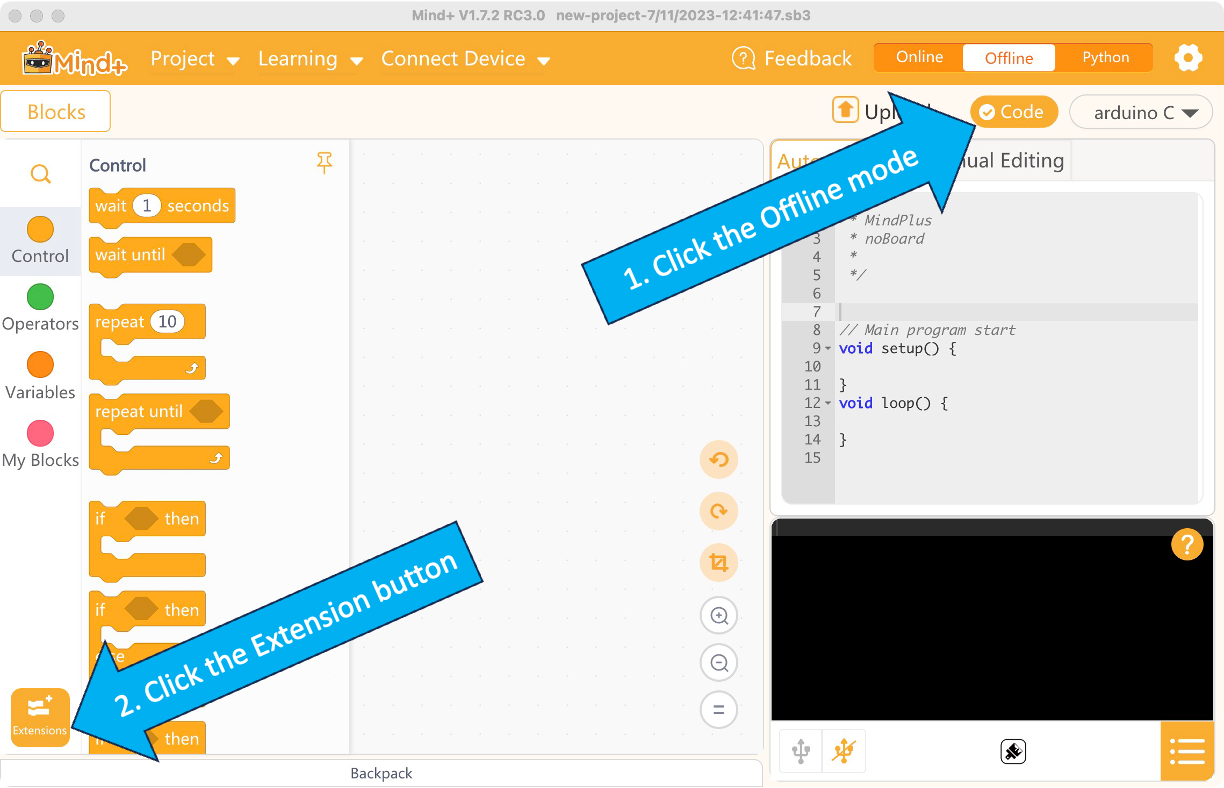Zoom out of the workspace
Screen dimensions: 1224x788
click(x=718, y=662)
